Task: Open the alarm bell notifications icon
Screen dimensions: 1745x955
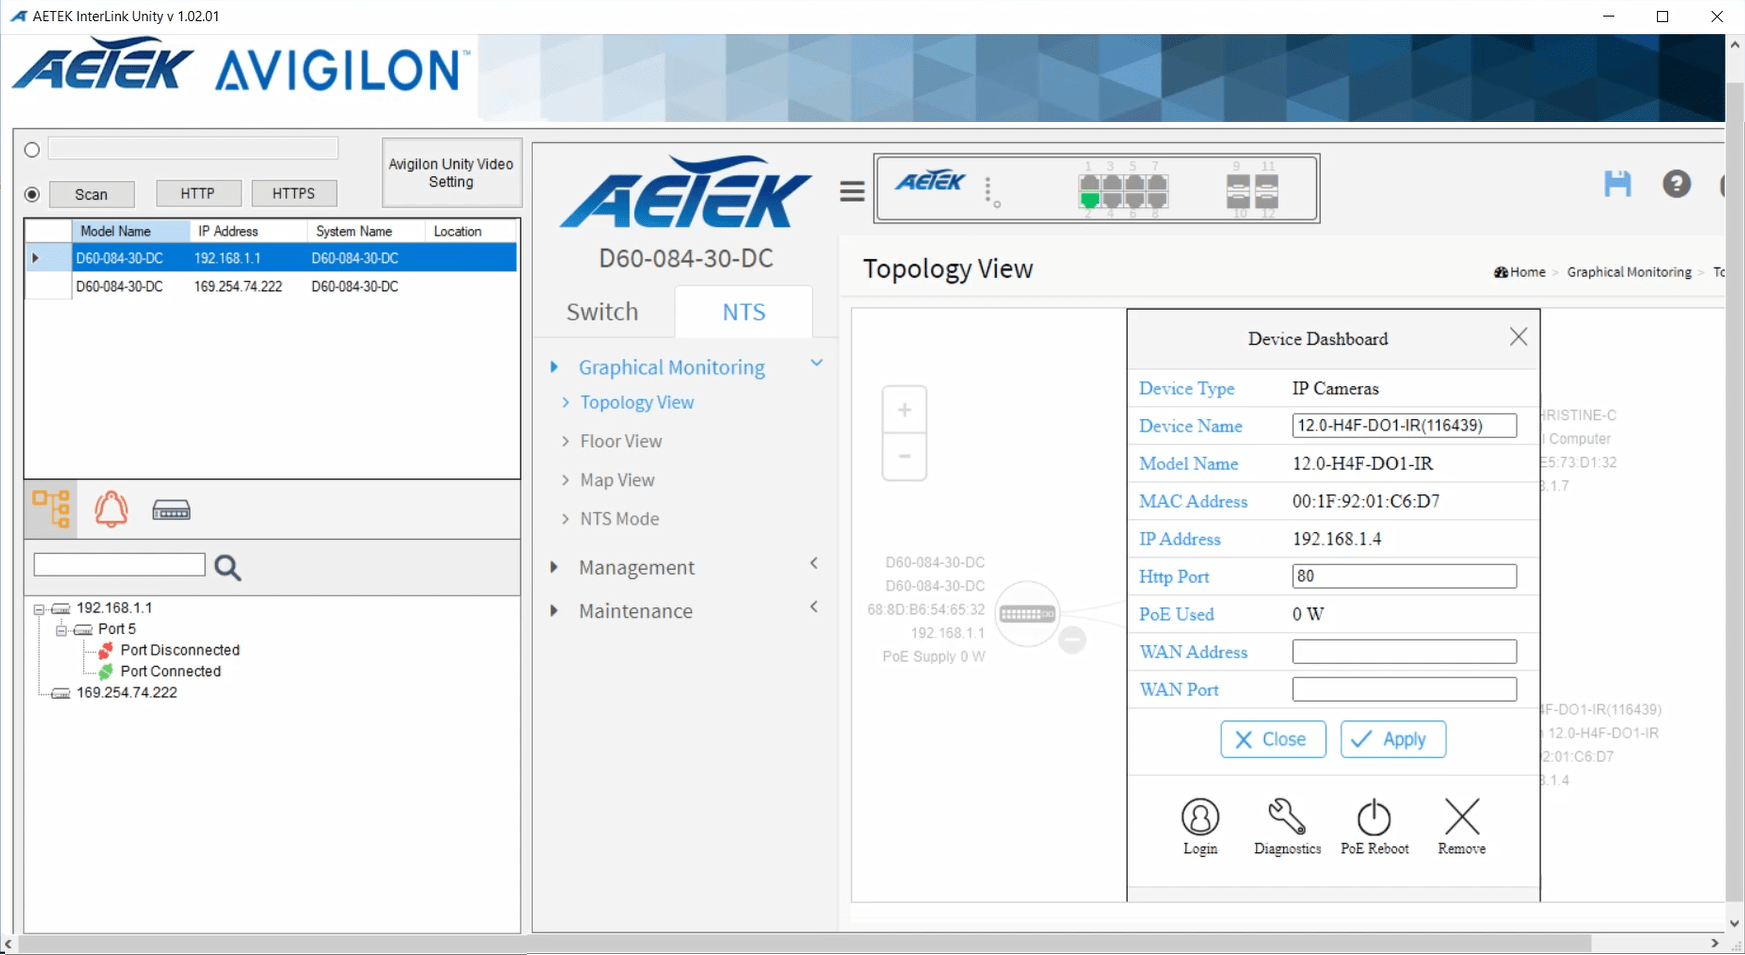Action: click(x=111, y=509)
